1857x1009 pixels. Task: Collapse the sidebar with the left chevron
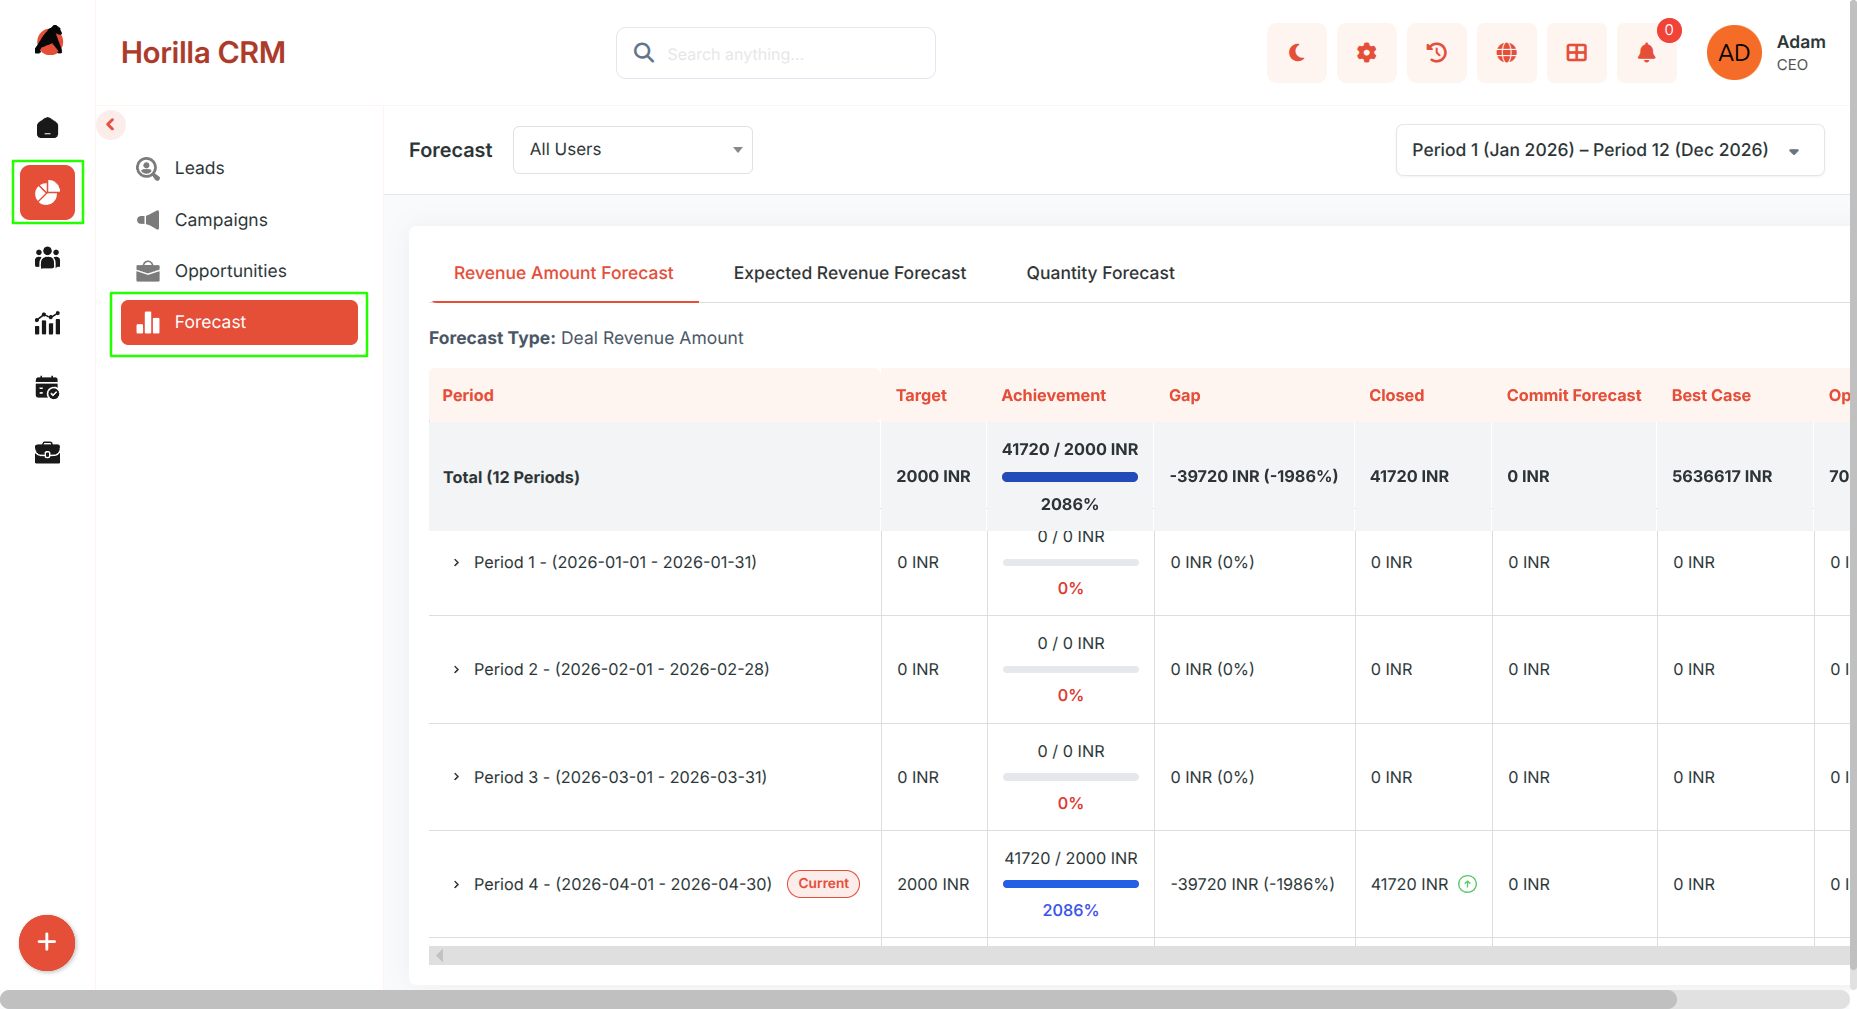[x=111, y=125]
